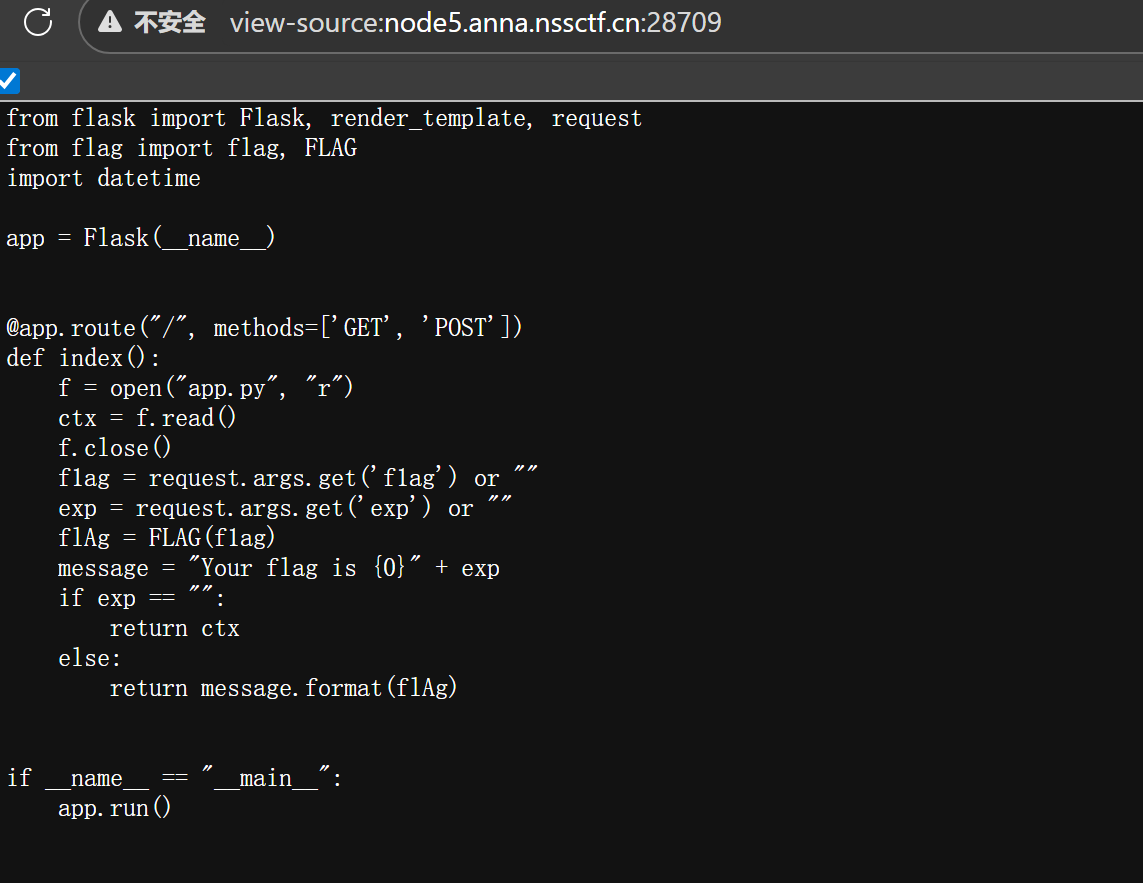Viewport: 1143px width, 883px height.
Task: Click the 'ctx = f.read()' line
Action: point(147,418)
